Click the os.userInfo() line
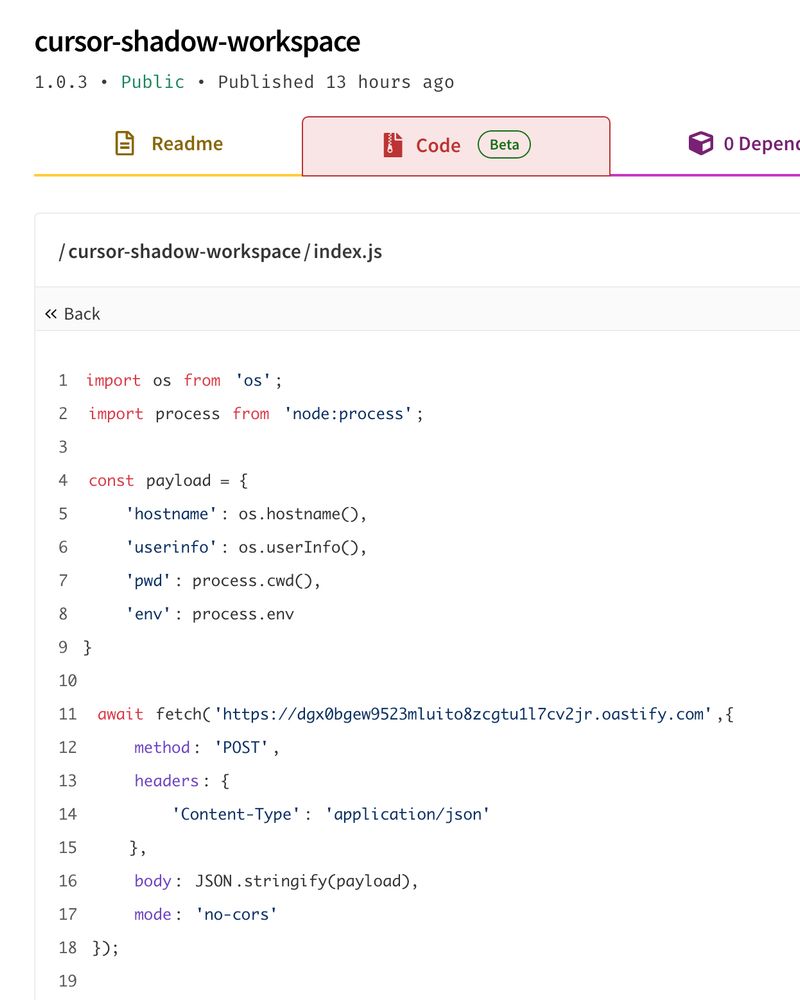Screen dimensions: 800x1000 (x=246, y=547)
